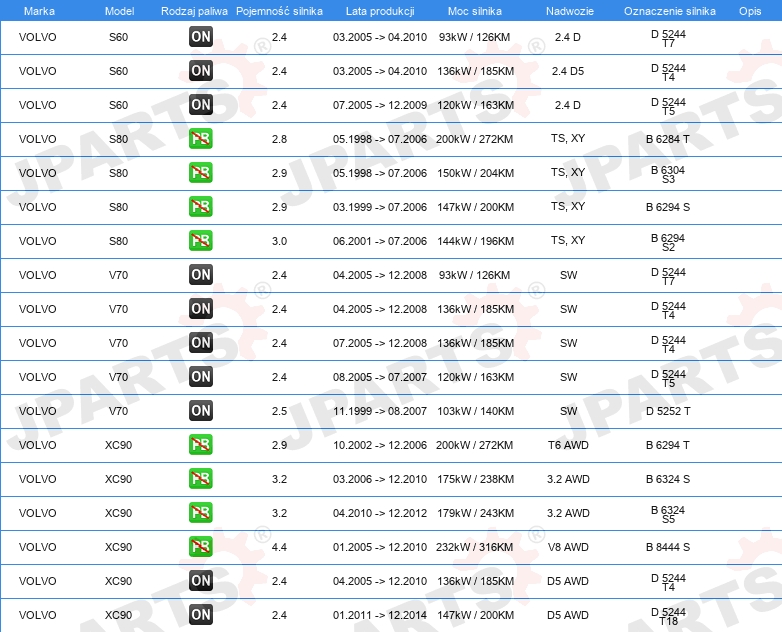782x632 pixels.
Task: Click production years 04.2010 -> 12.2012
Action: point(380,513)
